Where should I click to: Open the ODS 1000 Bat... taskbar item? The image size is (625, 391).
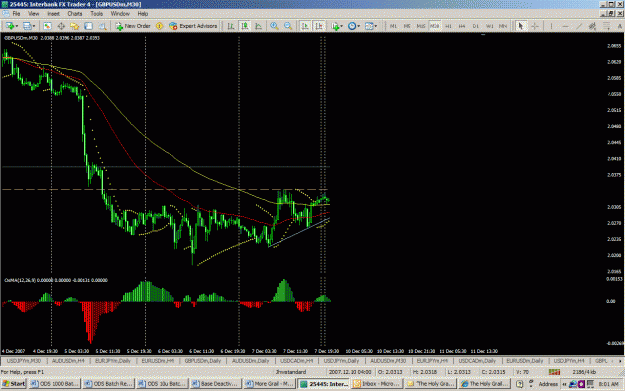pyautogui.click(x=55, y=384)
